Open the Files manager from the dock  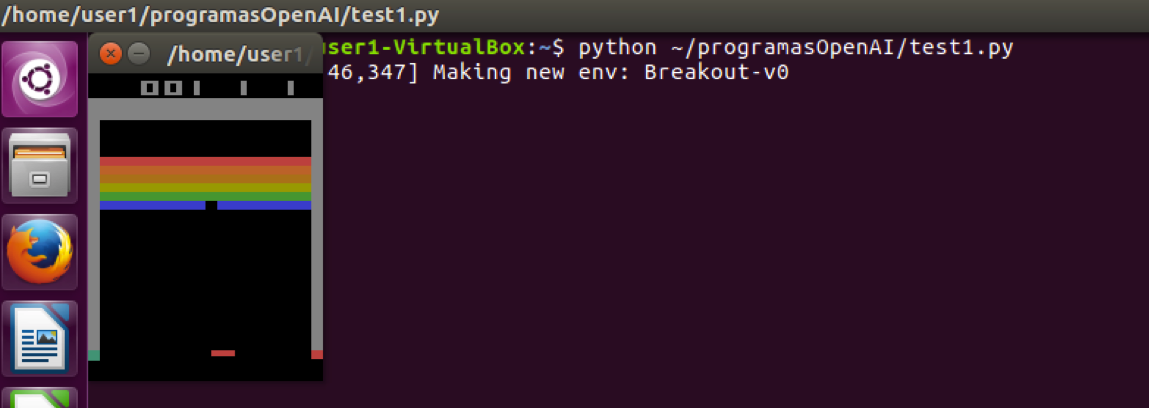pos(40,164)
